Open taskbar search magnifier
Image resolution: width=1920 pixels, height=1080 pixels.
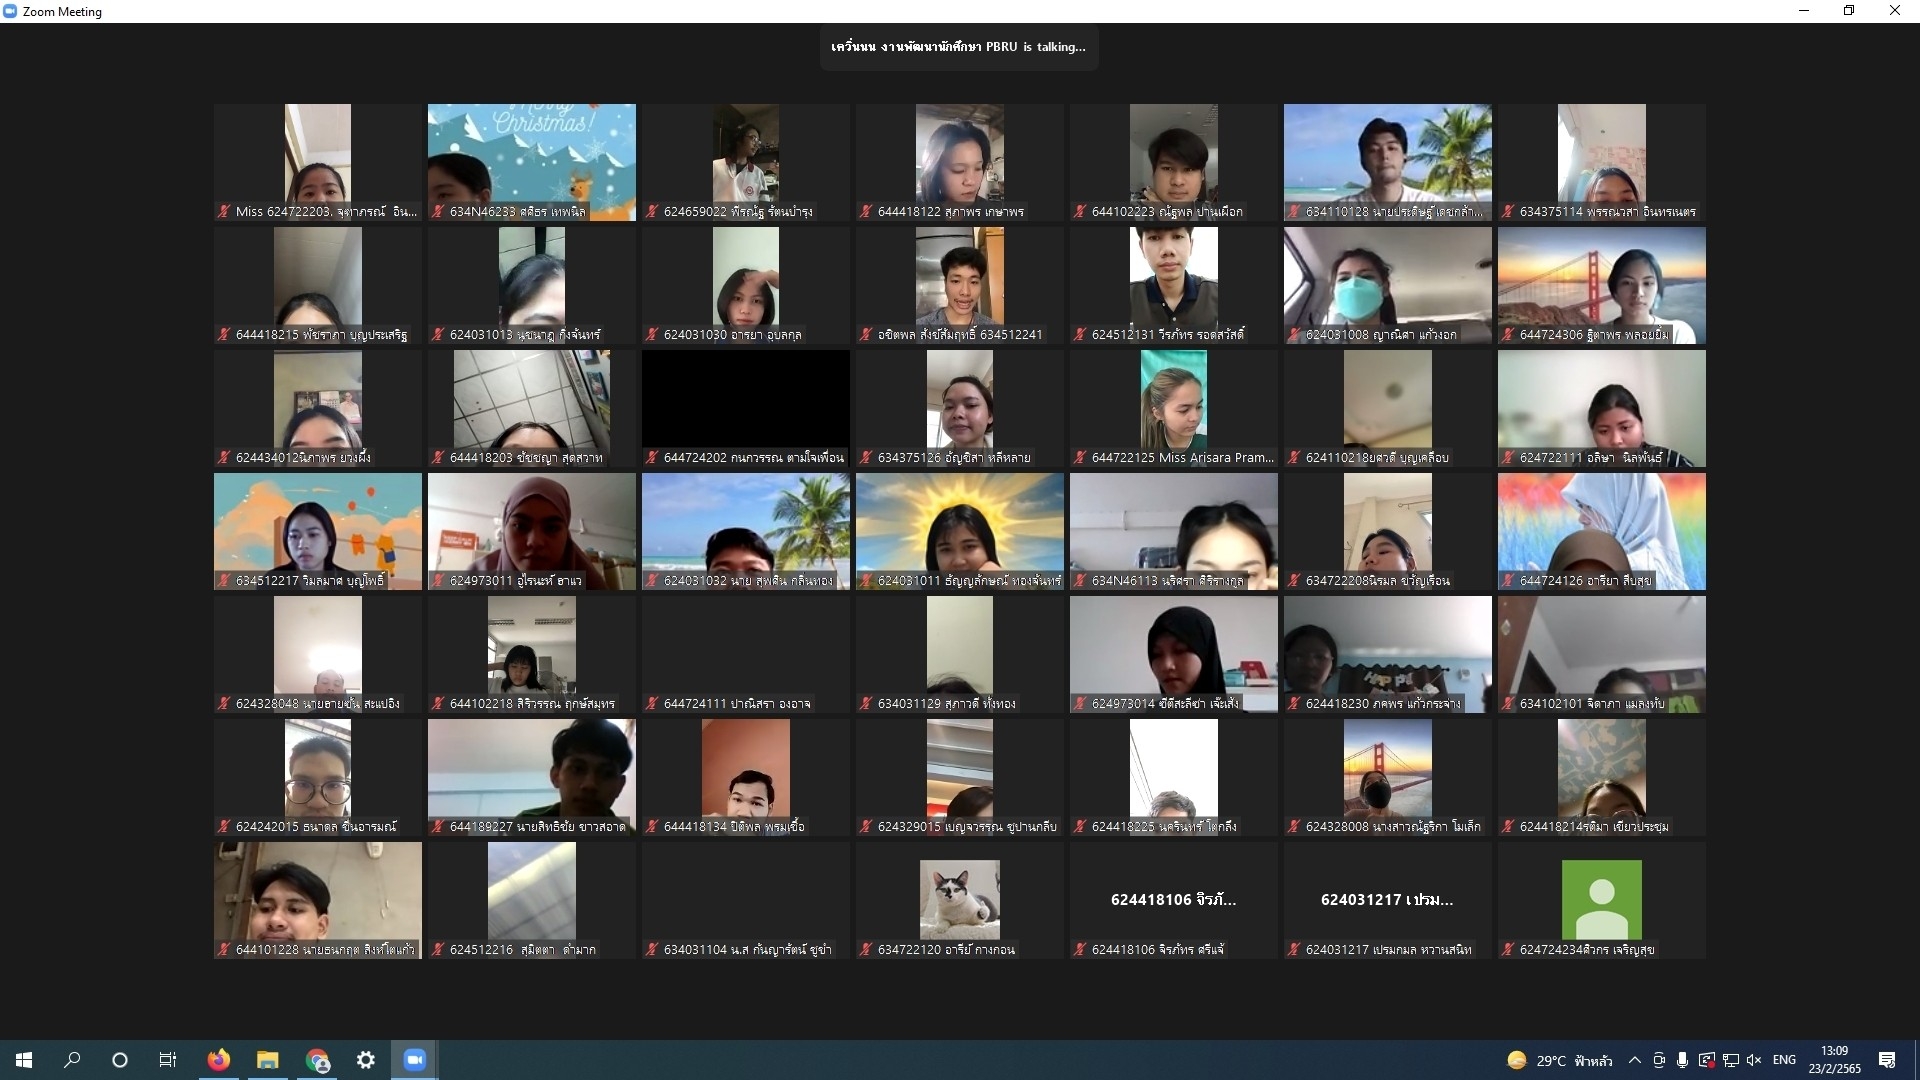pyautogui.click(x=72, y=1060)
